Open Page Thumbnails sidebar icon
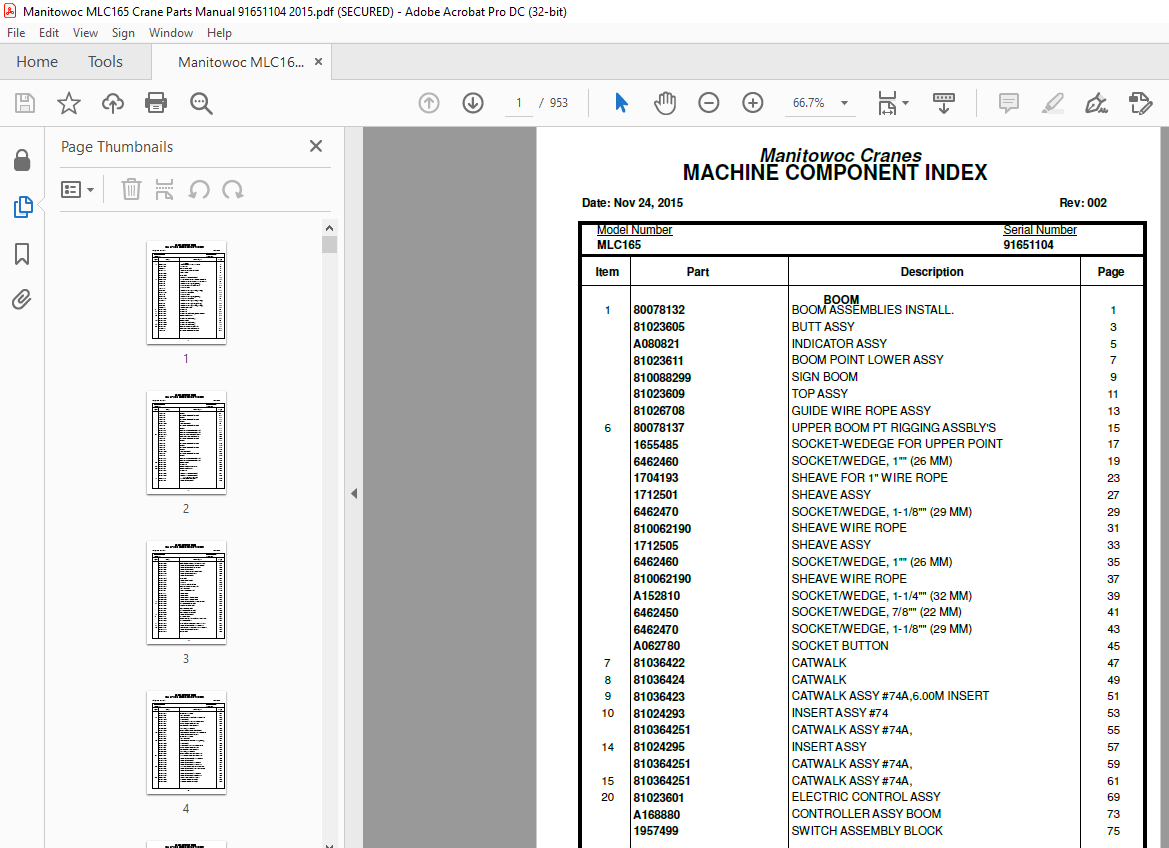Viewport: 1169px width, 848px height. [x=22, y=207]
